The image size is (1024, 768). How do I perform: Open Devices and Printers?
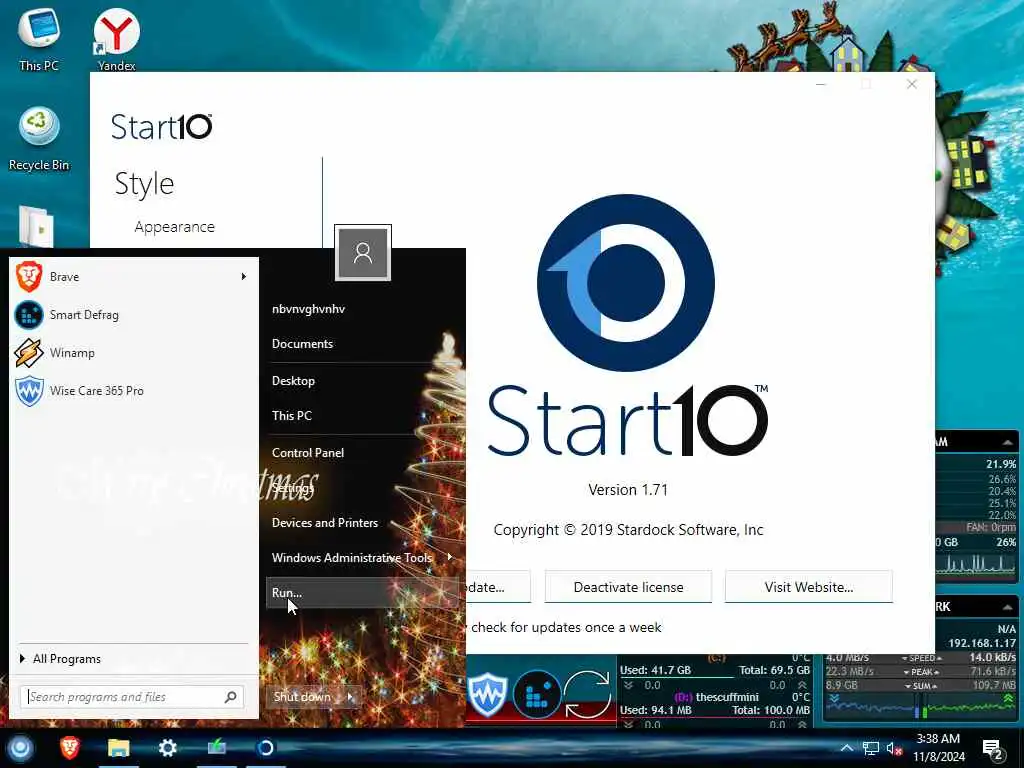[325, 522]
